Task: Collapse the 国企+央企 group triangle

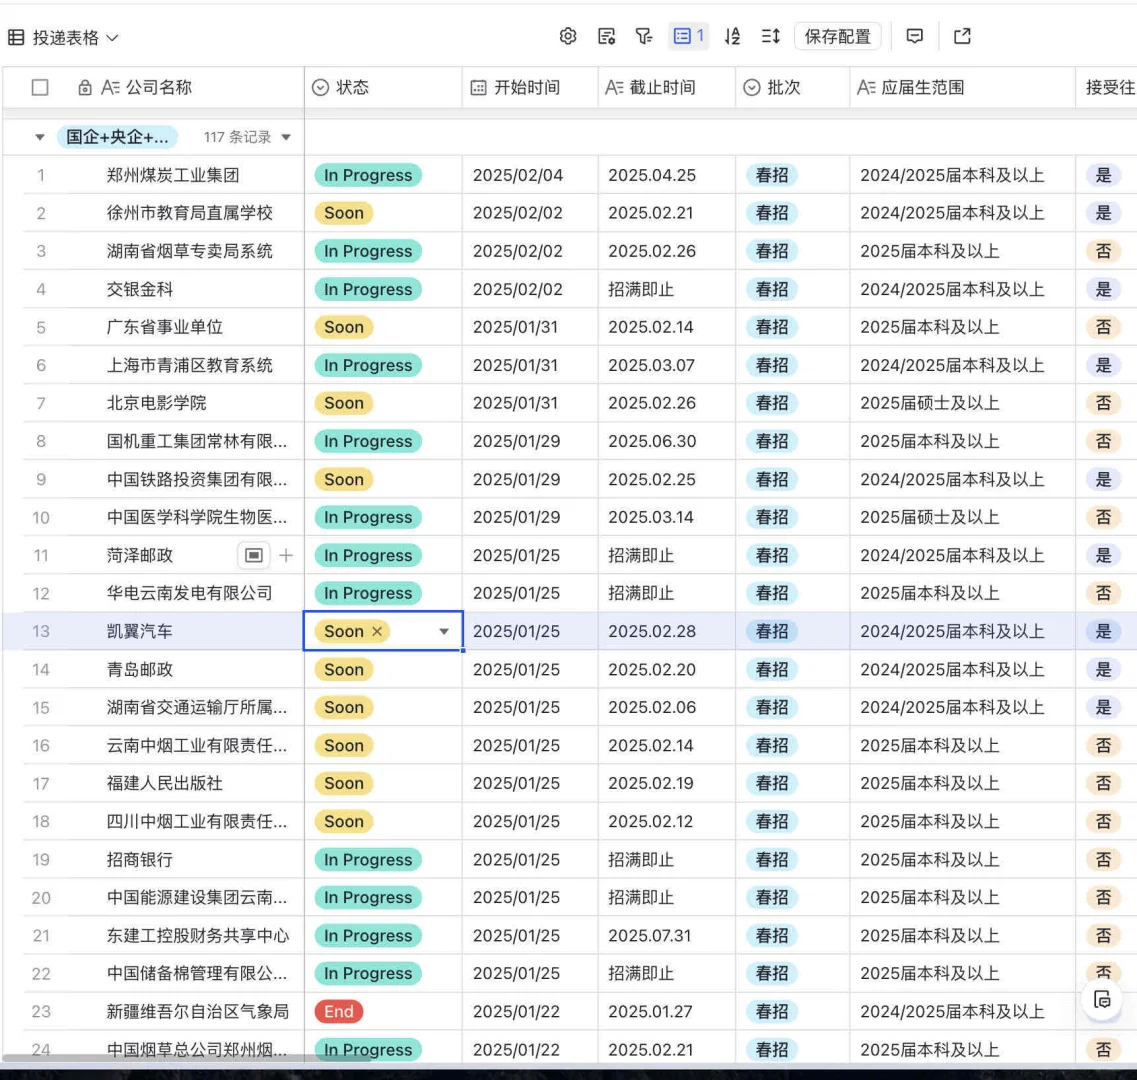Action: [40, 137]
